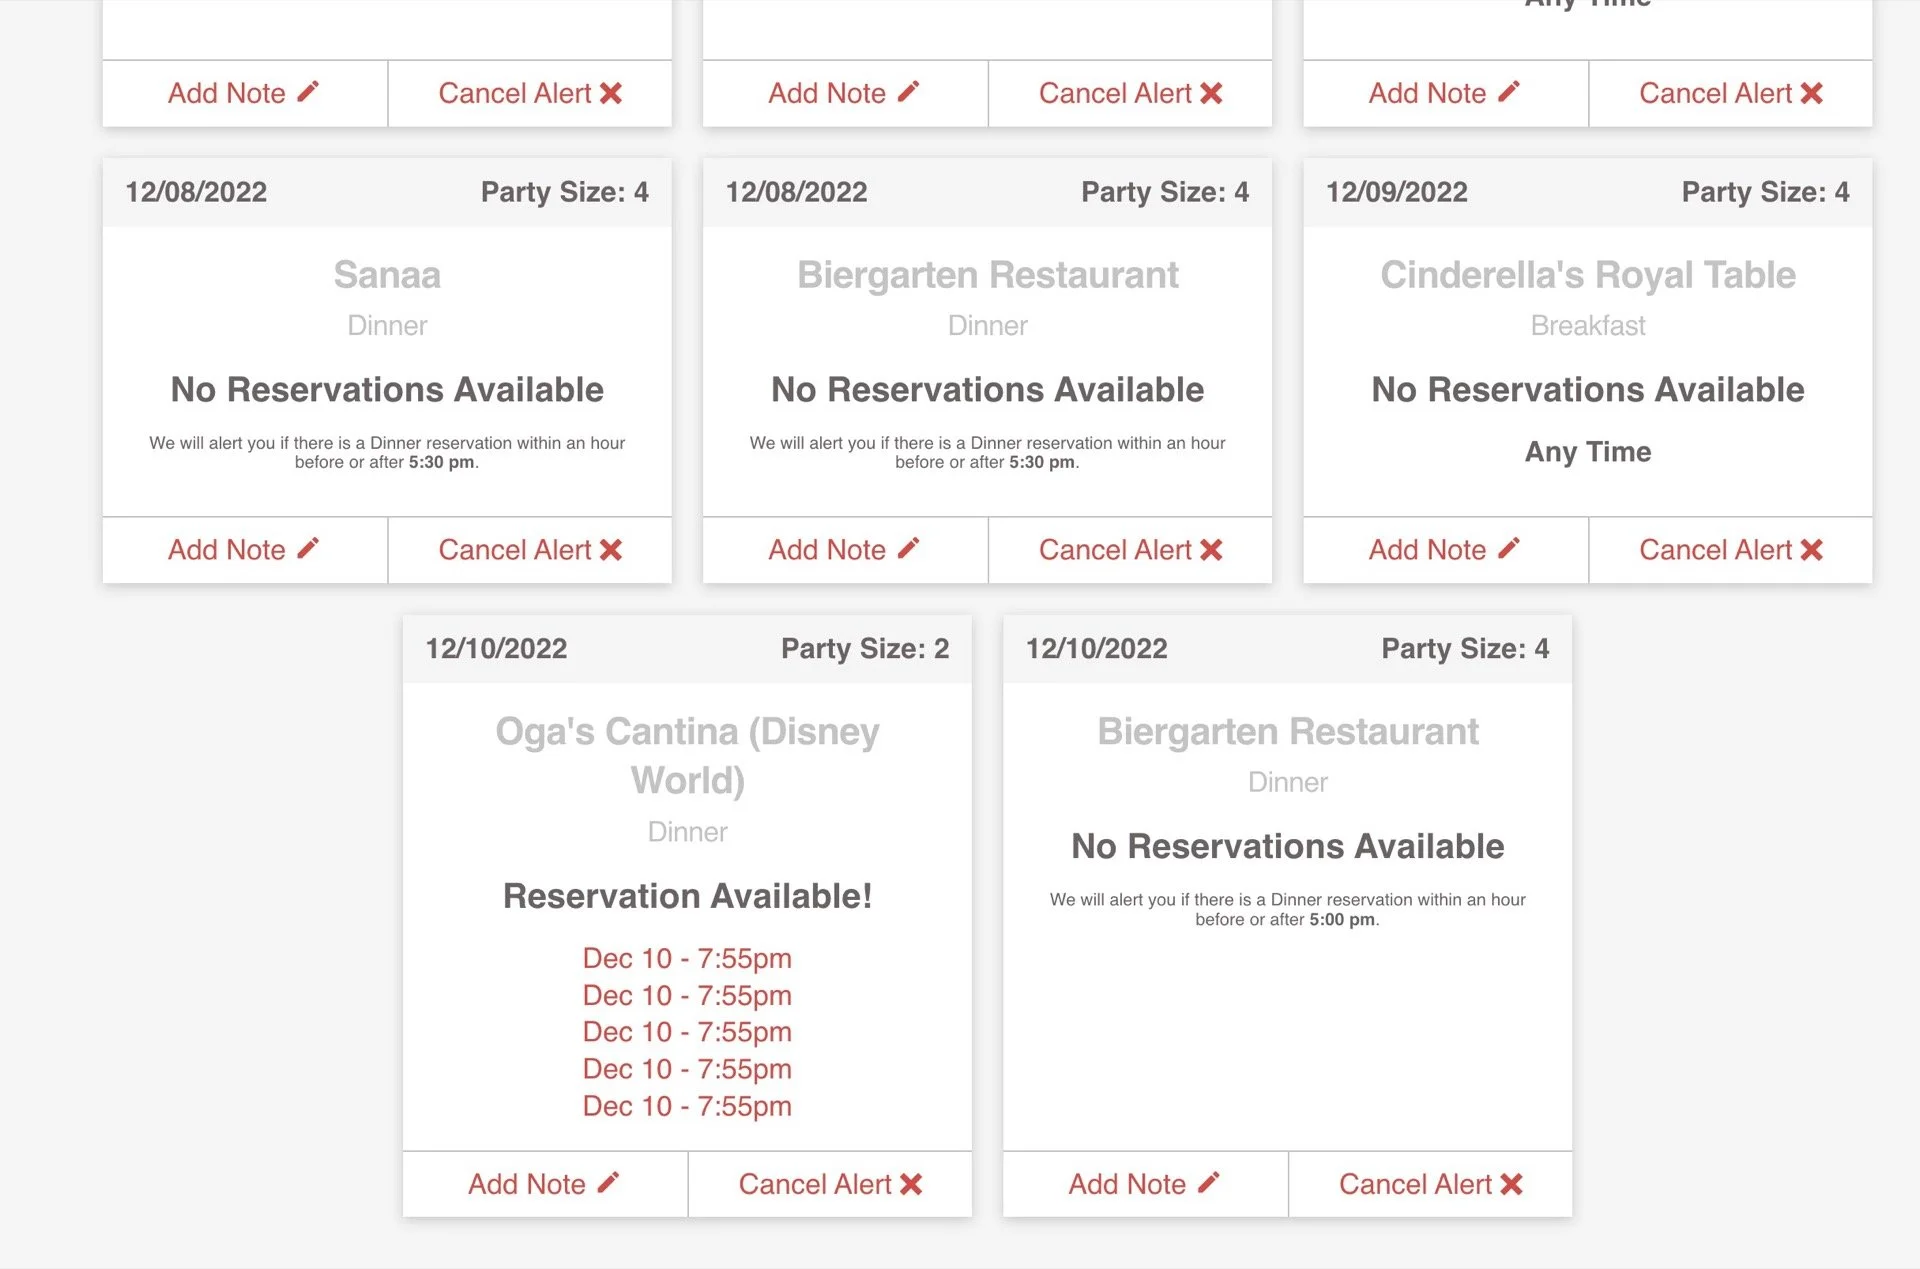Select third Dec 10 - 7:55pm time slot
Viewport: 1920px width, 1269px height.
click(687, 1032)
